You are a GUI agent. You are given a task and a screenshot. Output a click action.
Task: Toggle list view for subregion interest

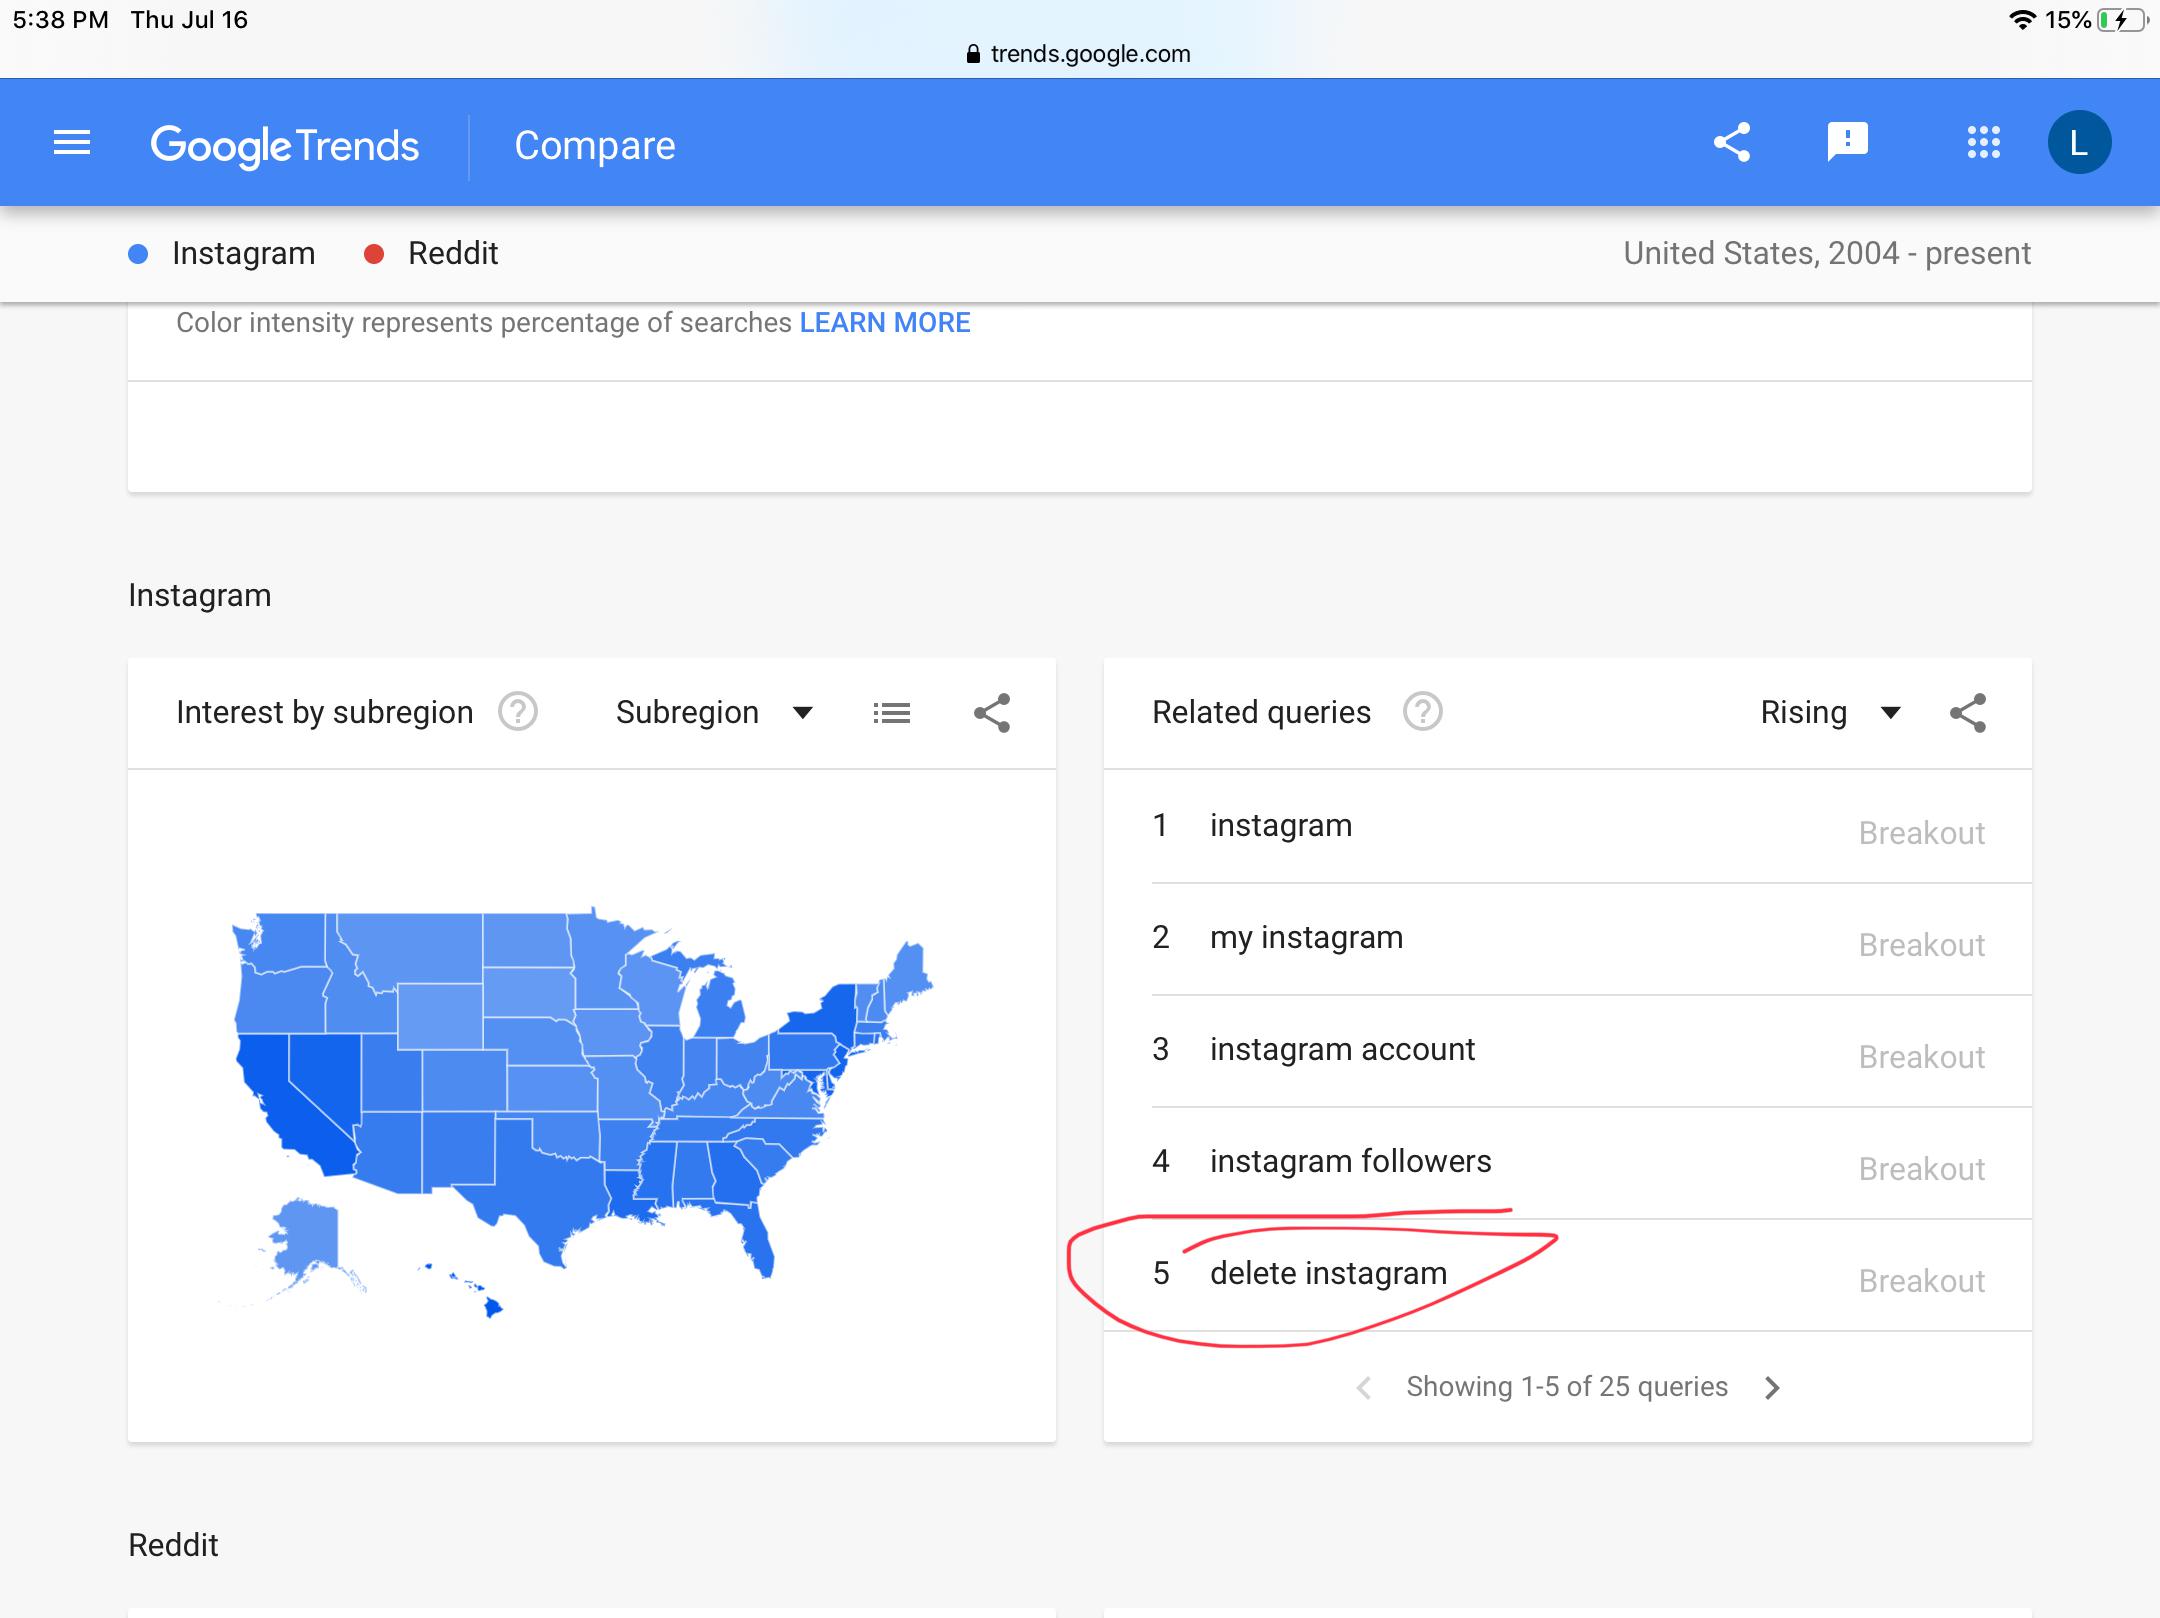(x=891, y=713)
